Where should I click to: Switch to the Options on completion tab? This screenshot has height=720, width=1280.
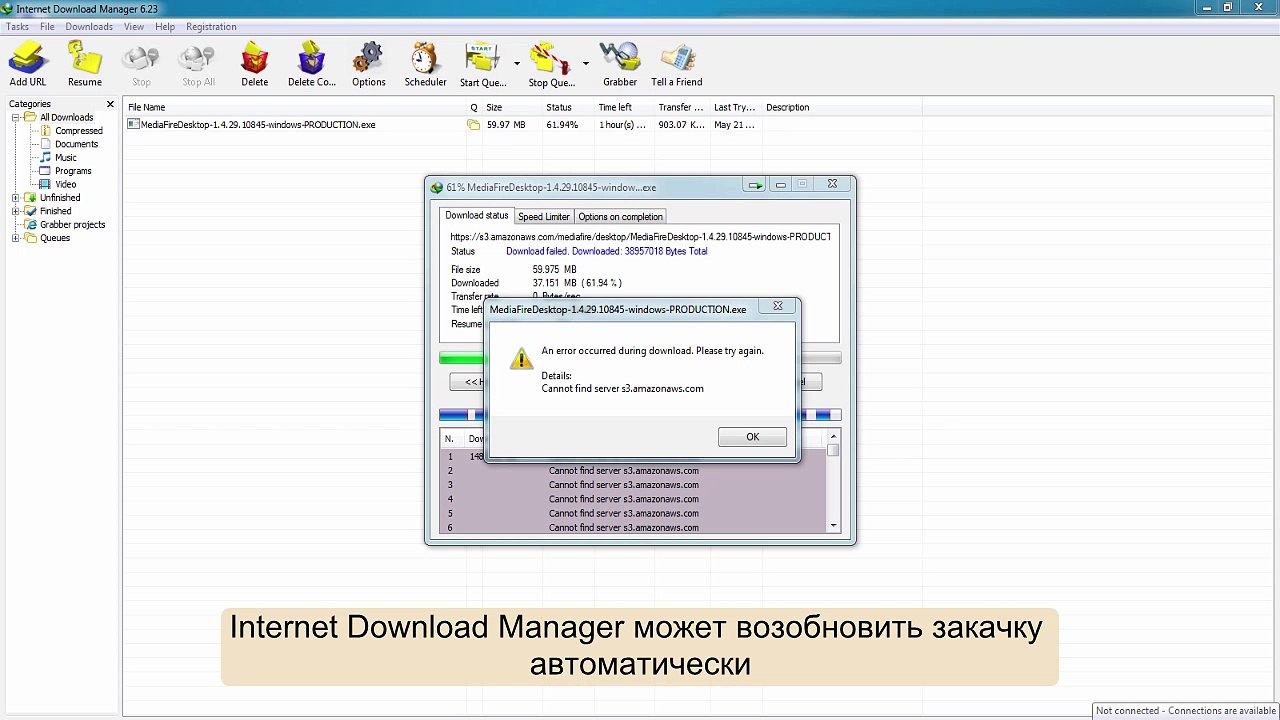pyautogui.click(x=620, y=217)
